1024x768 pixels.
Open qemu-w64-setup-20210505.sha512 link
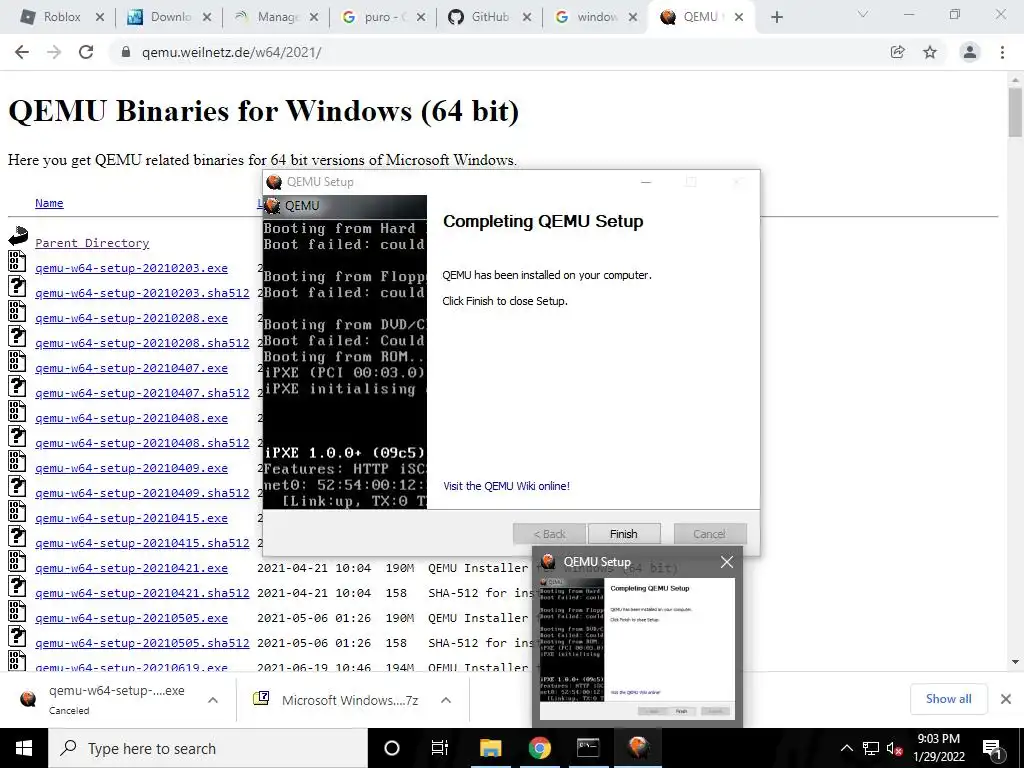pyautogui.click(x=142, y=643)
